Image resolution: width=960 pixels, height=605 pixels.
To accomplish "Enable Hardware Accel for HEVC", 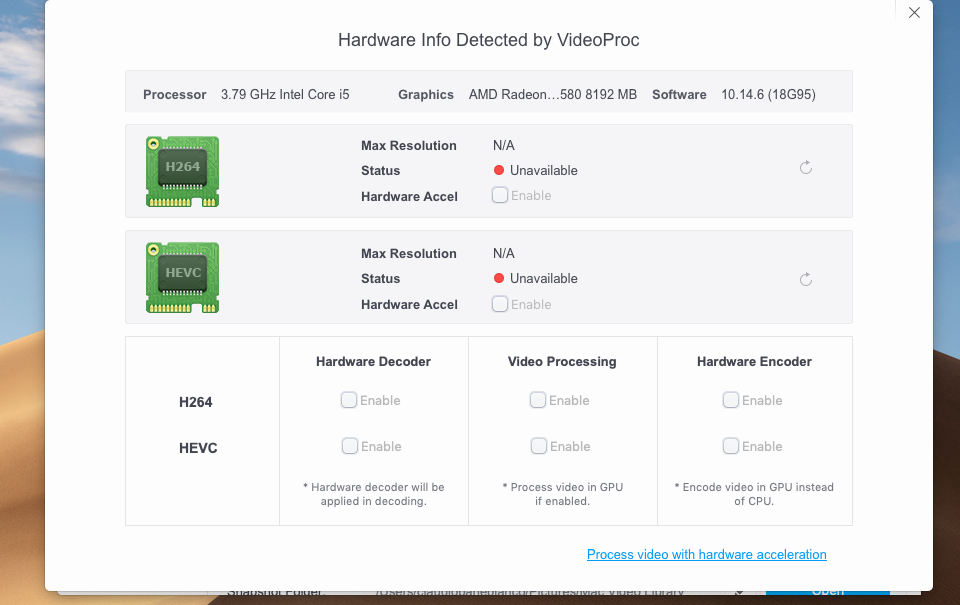I will coord(500,304).
